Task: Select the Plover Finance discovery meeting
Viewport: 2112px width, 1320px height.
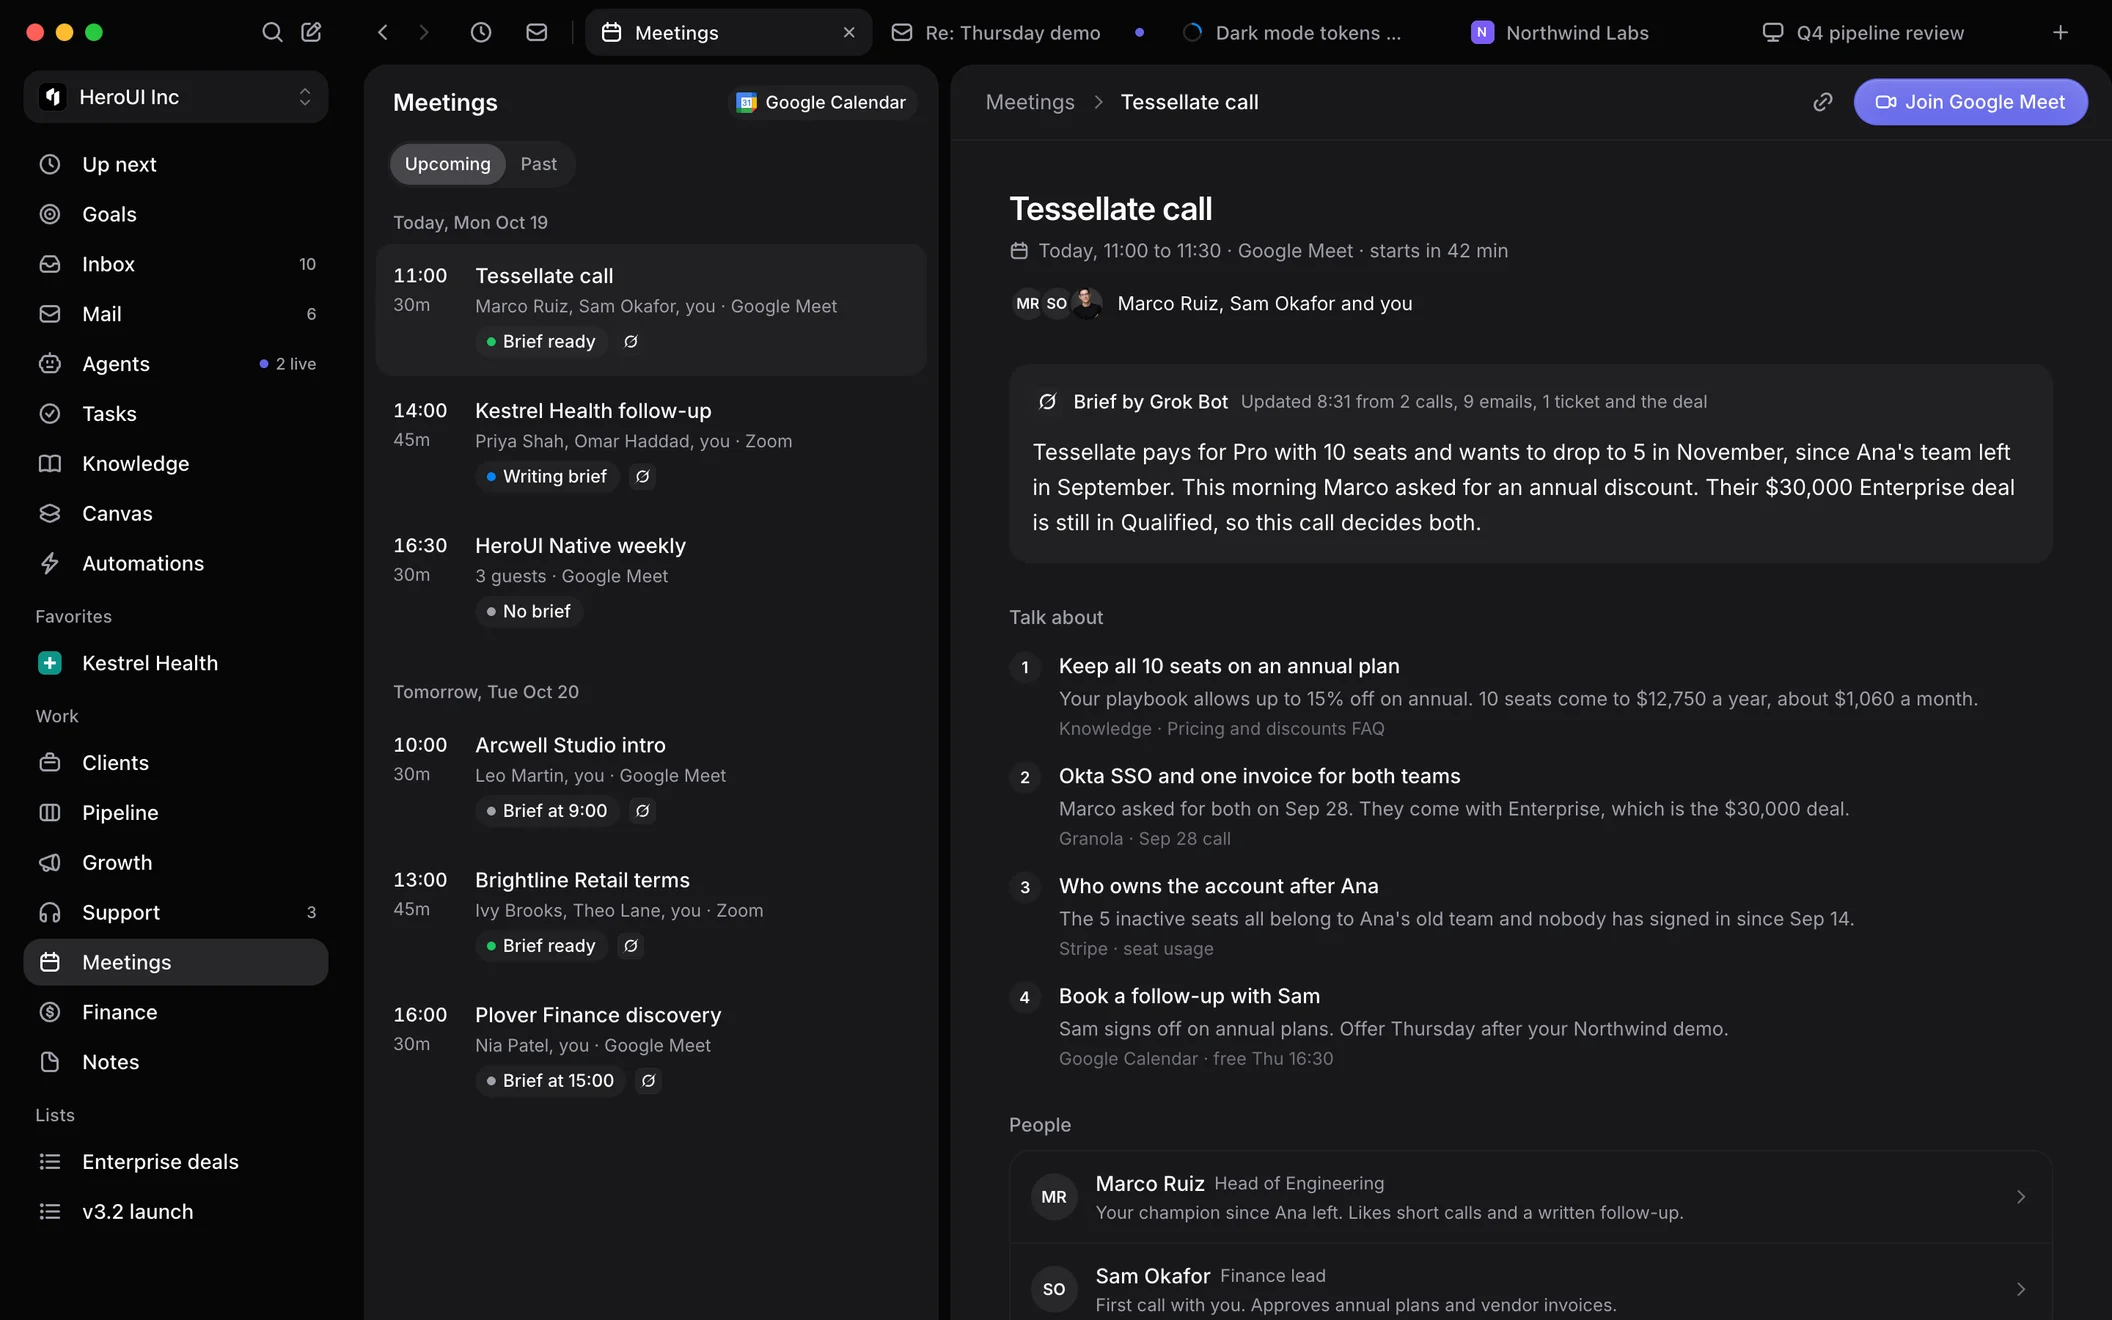Action: (x=651, y=1048)
